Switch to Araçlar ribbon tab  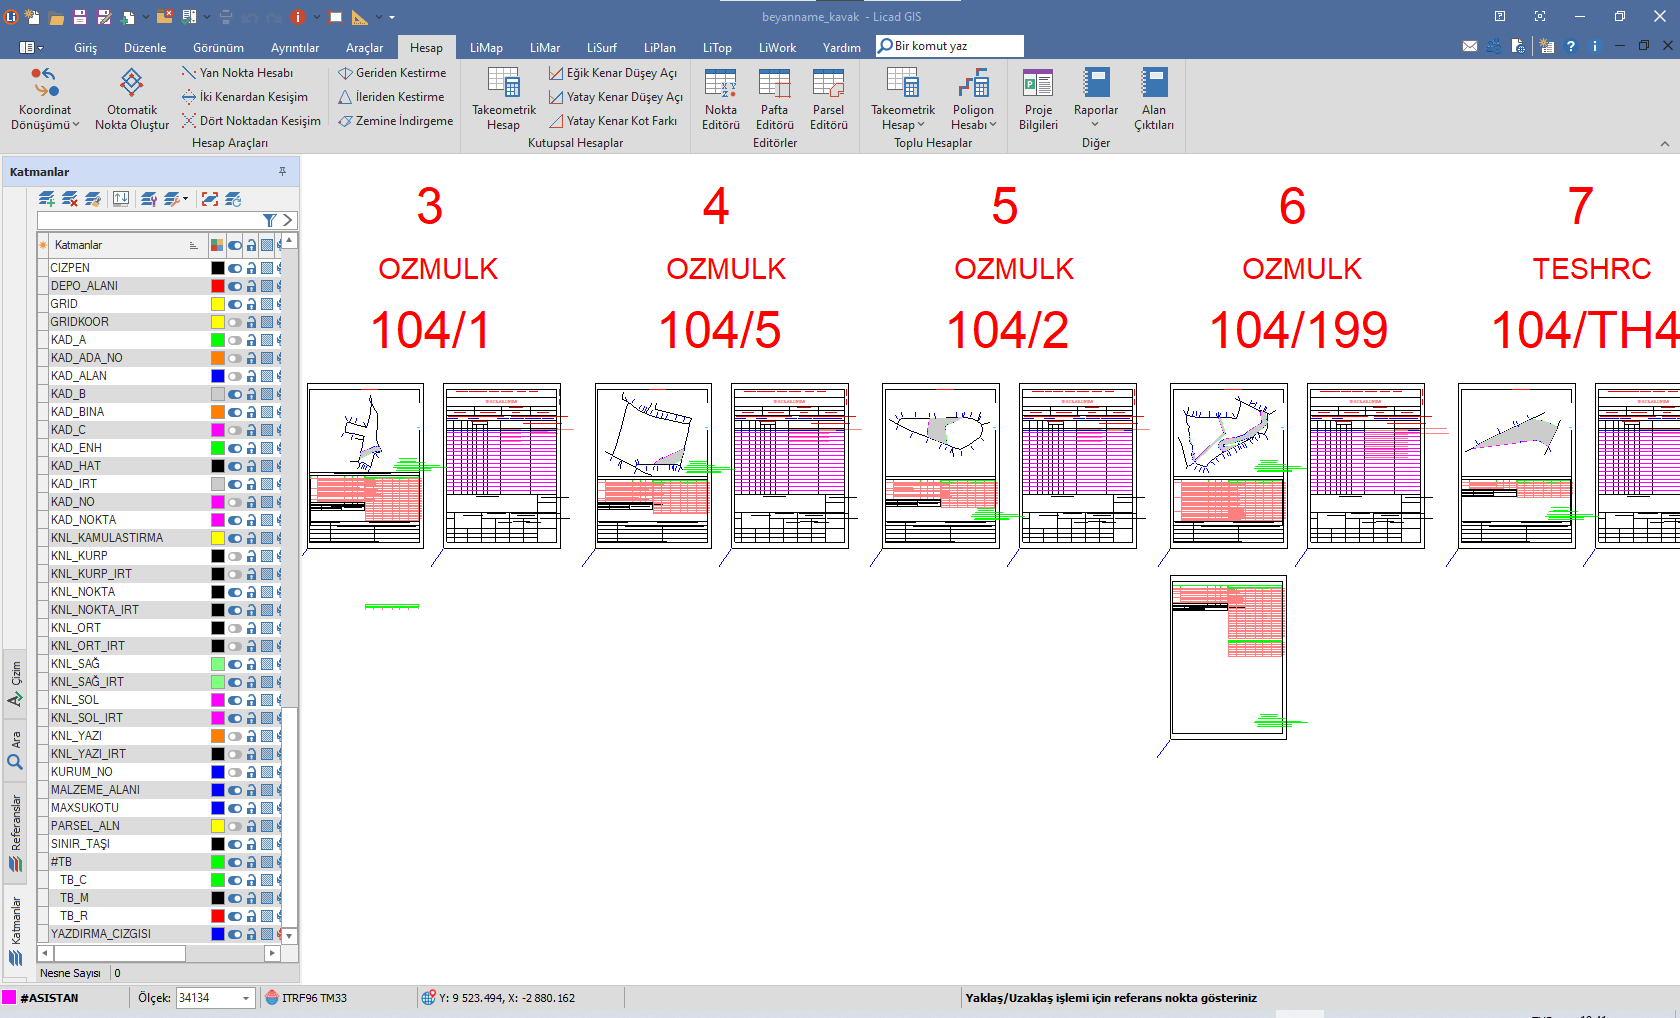(x=365, y=47)
